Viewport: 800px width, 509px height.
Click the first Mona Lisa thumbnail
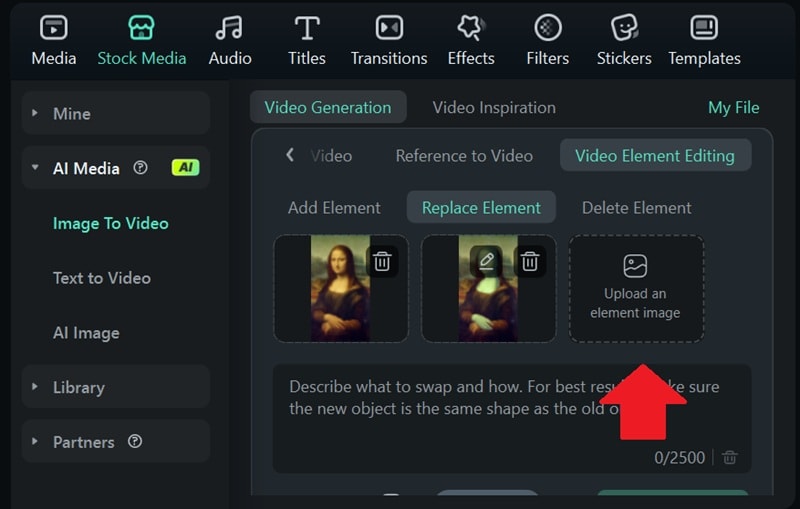click(x=340, y=288)
